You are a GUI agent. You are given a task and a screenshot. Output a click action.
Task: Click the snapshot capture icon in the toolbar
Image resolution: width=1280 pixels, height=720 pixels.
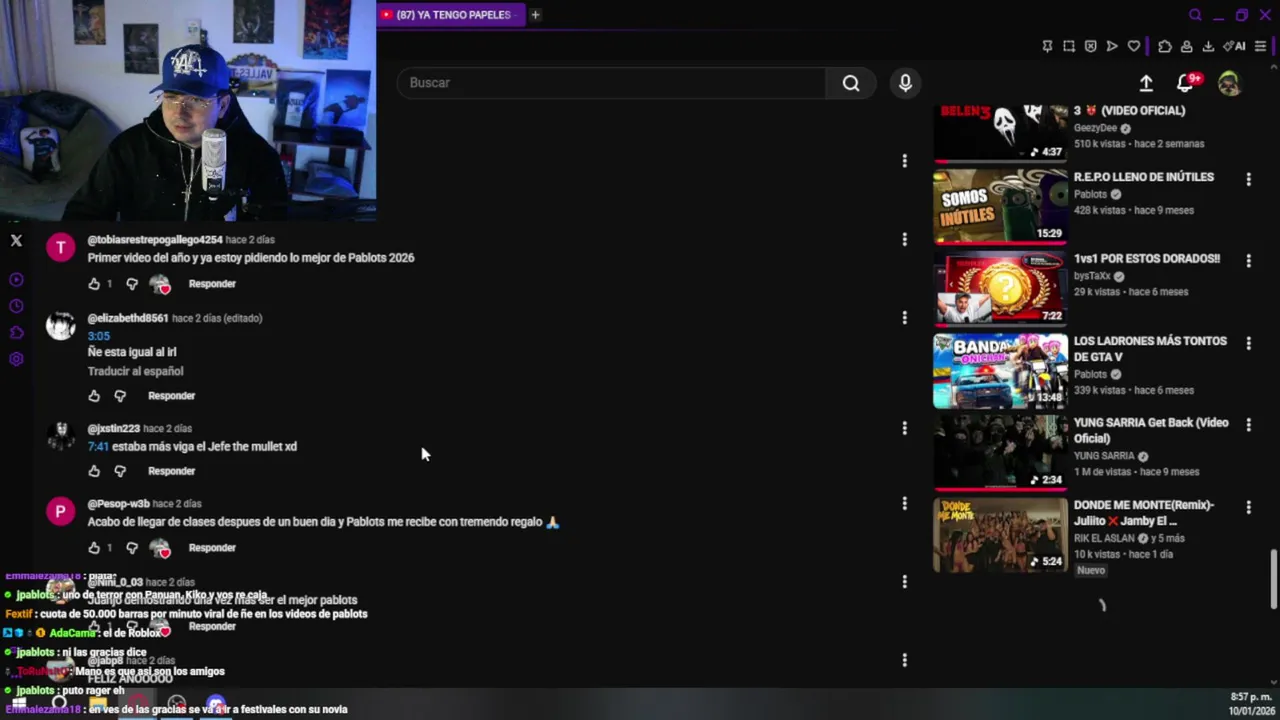(x=1069, y=46)
